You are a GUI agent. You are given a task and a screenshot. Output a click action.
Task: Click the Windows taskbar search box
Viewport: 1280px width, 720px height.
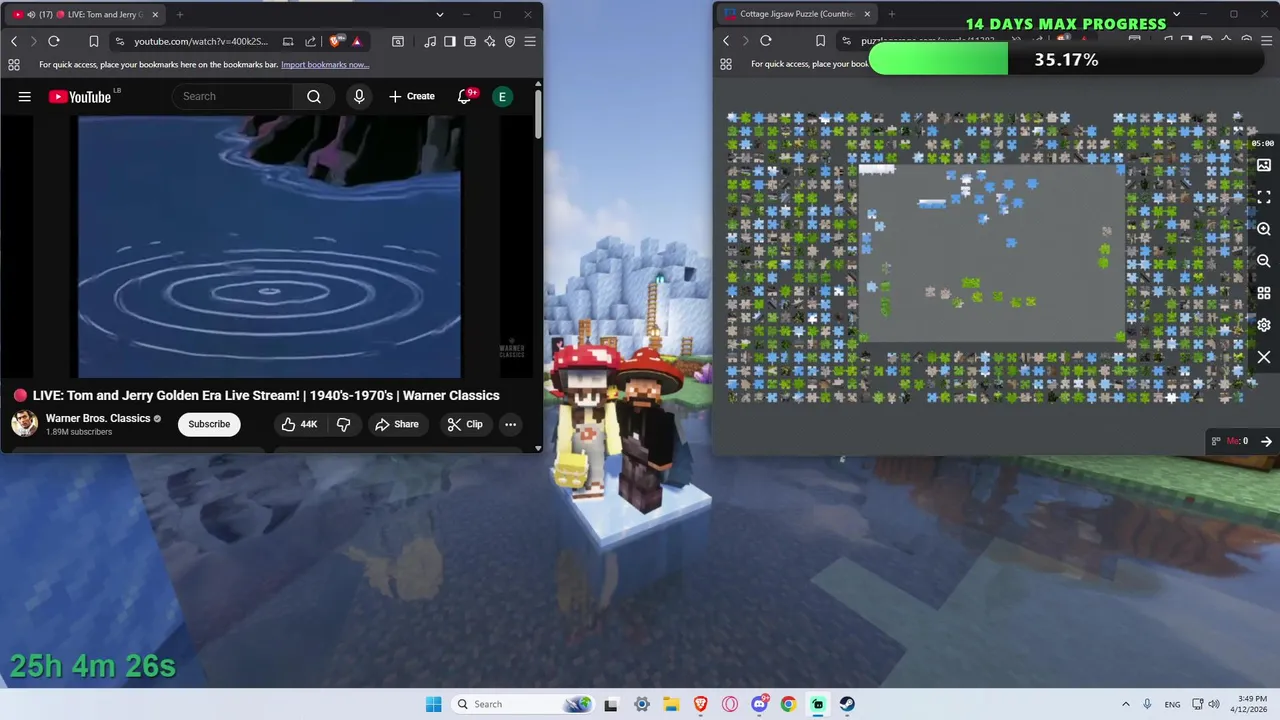(x=521, y=704)
